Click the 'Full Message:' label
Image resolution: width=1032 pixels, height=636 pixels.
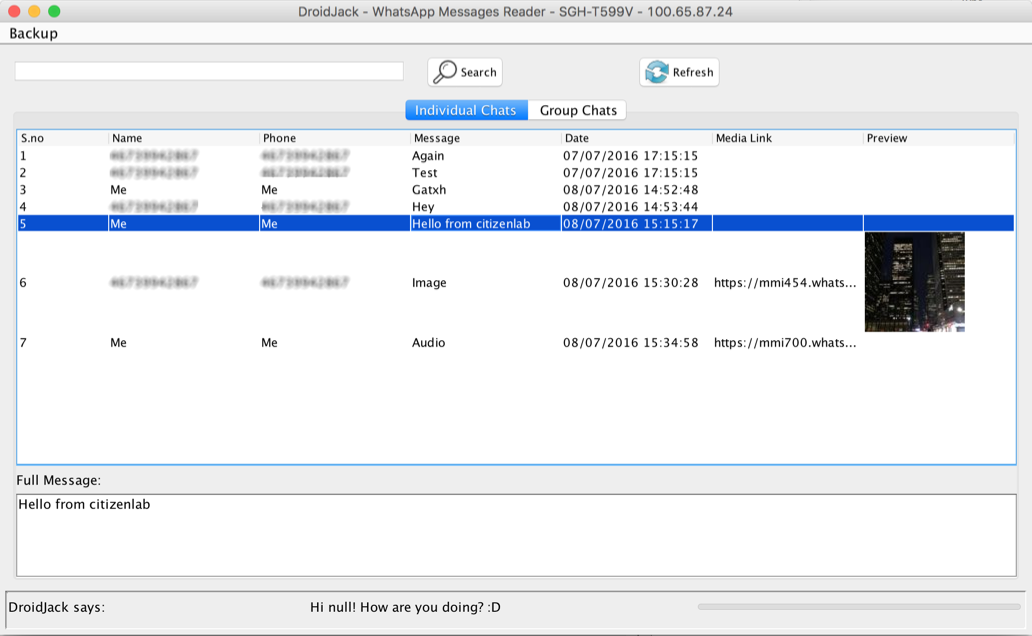tap(59, 480)
